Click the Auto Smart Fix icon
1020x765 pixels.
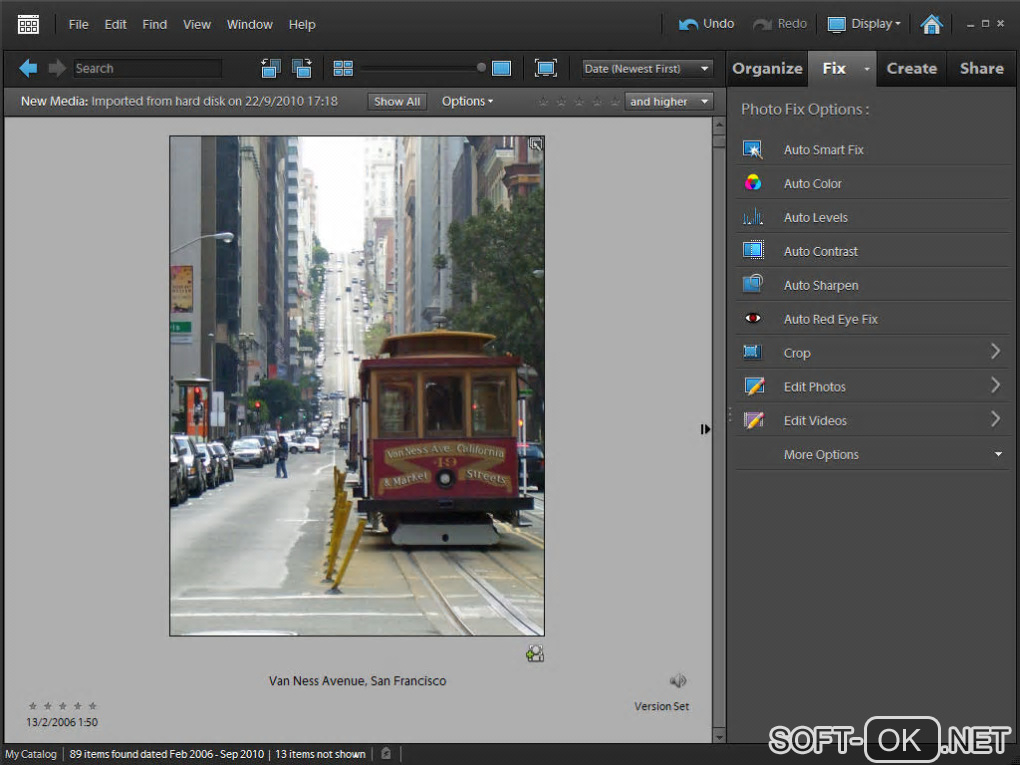tap(753, 150)
